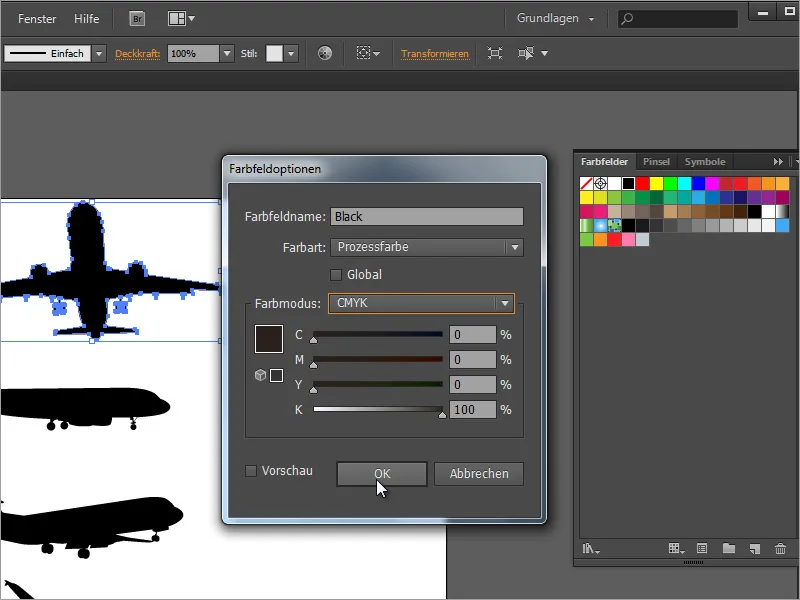Screen dimensions: 800x600
Task: Open the swatch libraries menu icon
Action: (x=591, y=548)
